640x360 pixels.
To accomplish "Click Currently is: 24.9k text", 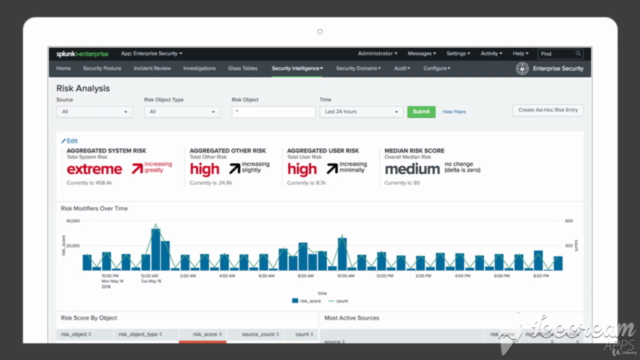I will coord(211,183).
